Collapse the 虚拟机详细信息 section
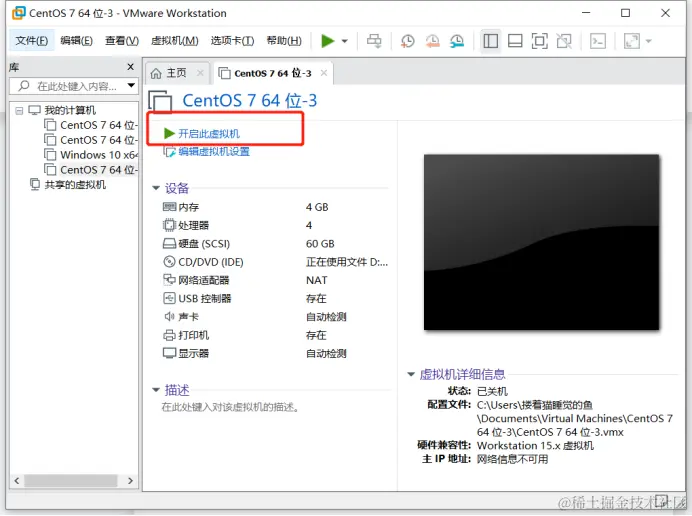Screen dimensions: 692x516 point(411,374)
